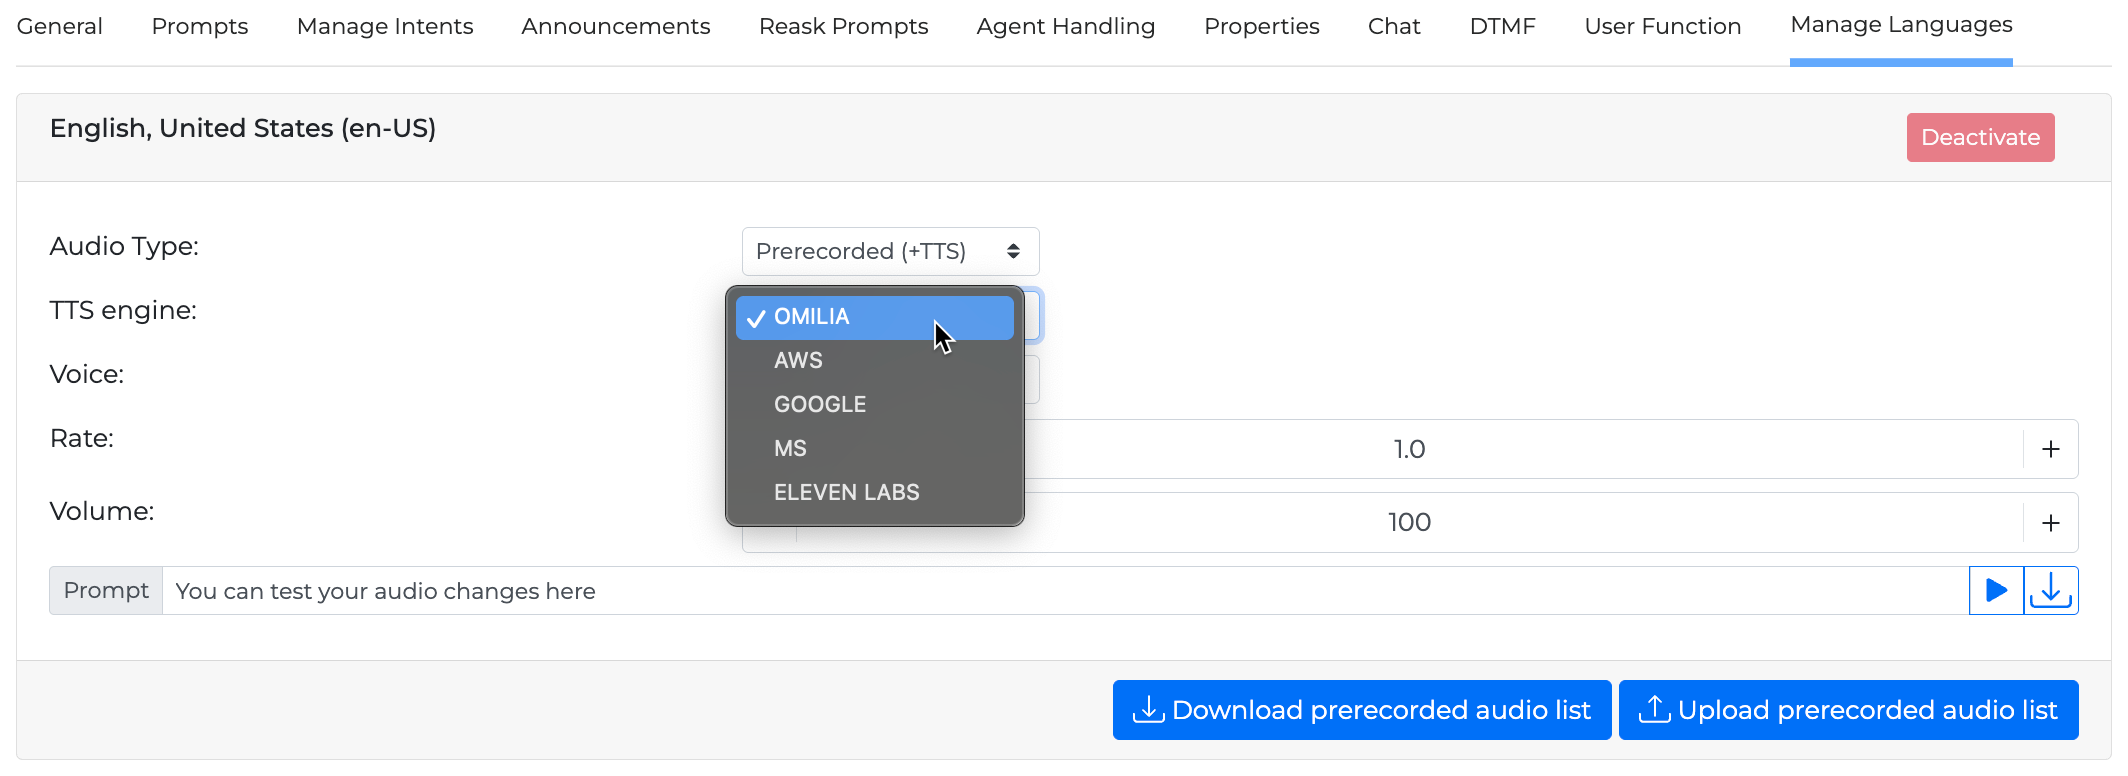Switch to the General tab
2128x776 pixels.
pyautogui.click(x=60, y=27)
